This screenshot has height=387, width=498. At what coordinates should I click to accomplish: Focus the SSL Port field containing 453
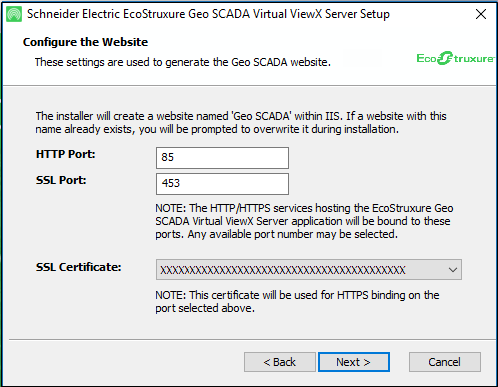point(222,184)
